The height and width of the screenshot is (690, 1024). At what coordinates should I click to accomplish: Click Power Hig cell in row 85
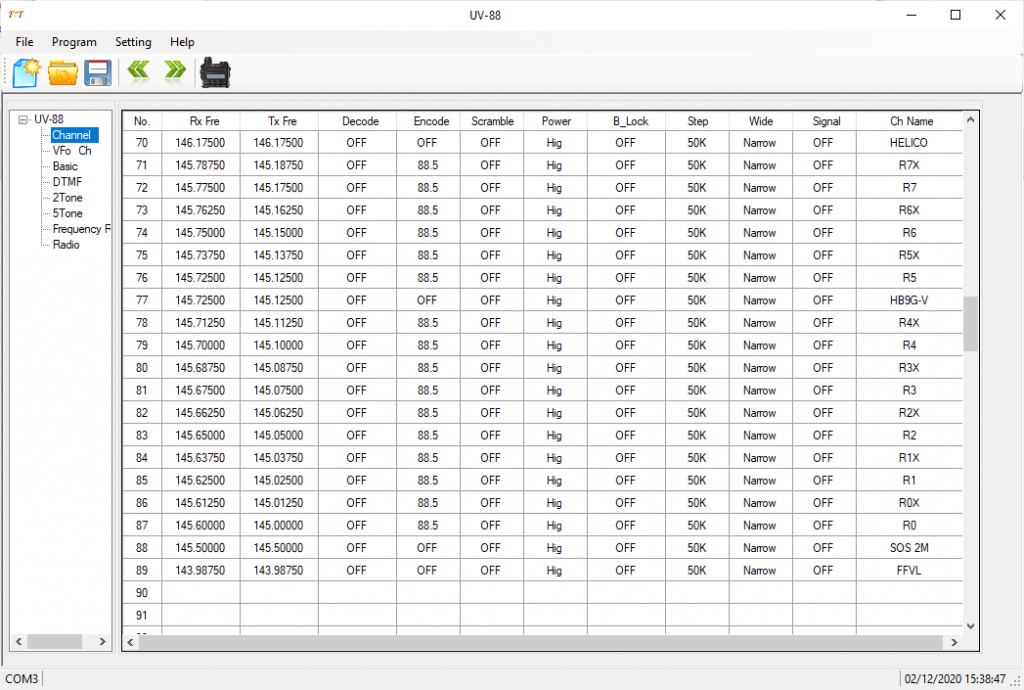pos(555,480)
